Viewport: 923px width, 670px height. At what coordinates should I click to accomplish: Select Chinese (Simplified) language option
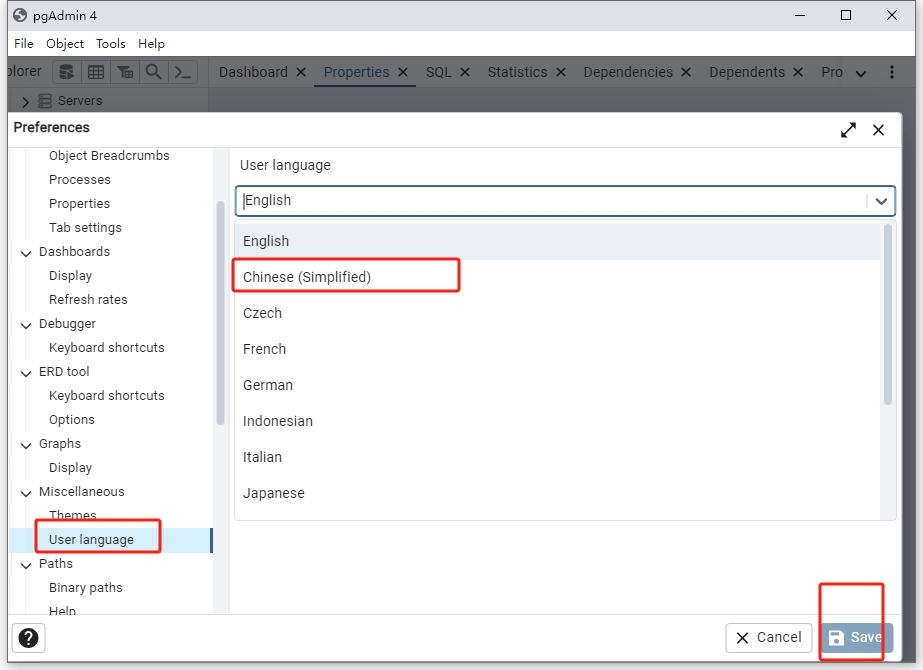(x=557, y=277)
